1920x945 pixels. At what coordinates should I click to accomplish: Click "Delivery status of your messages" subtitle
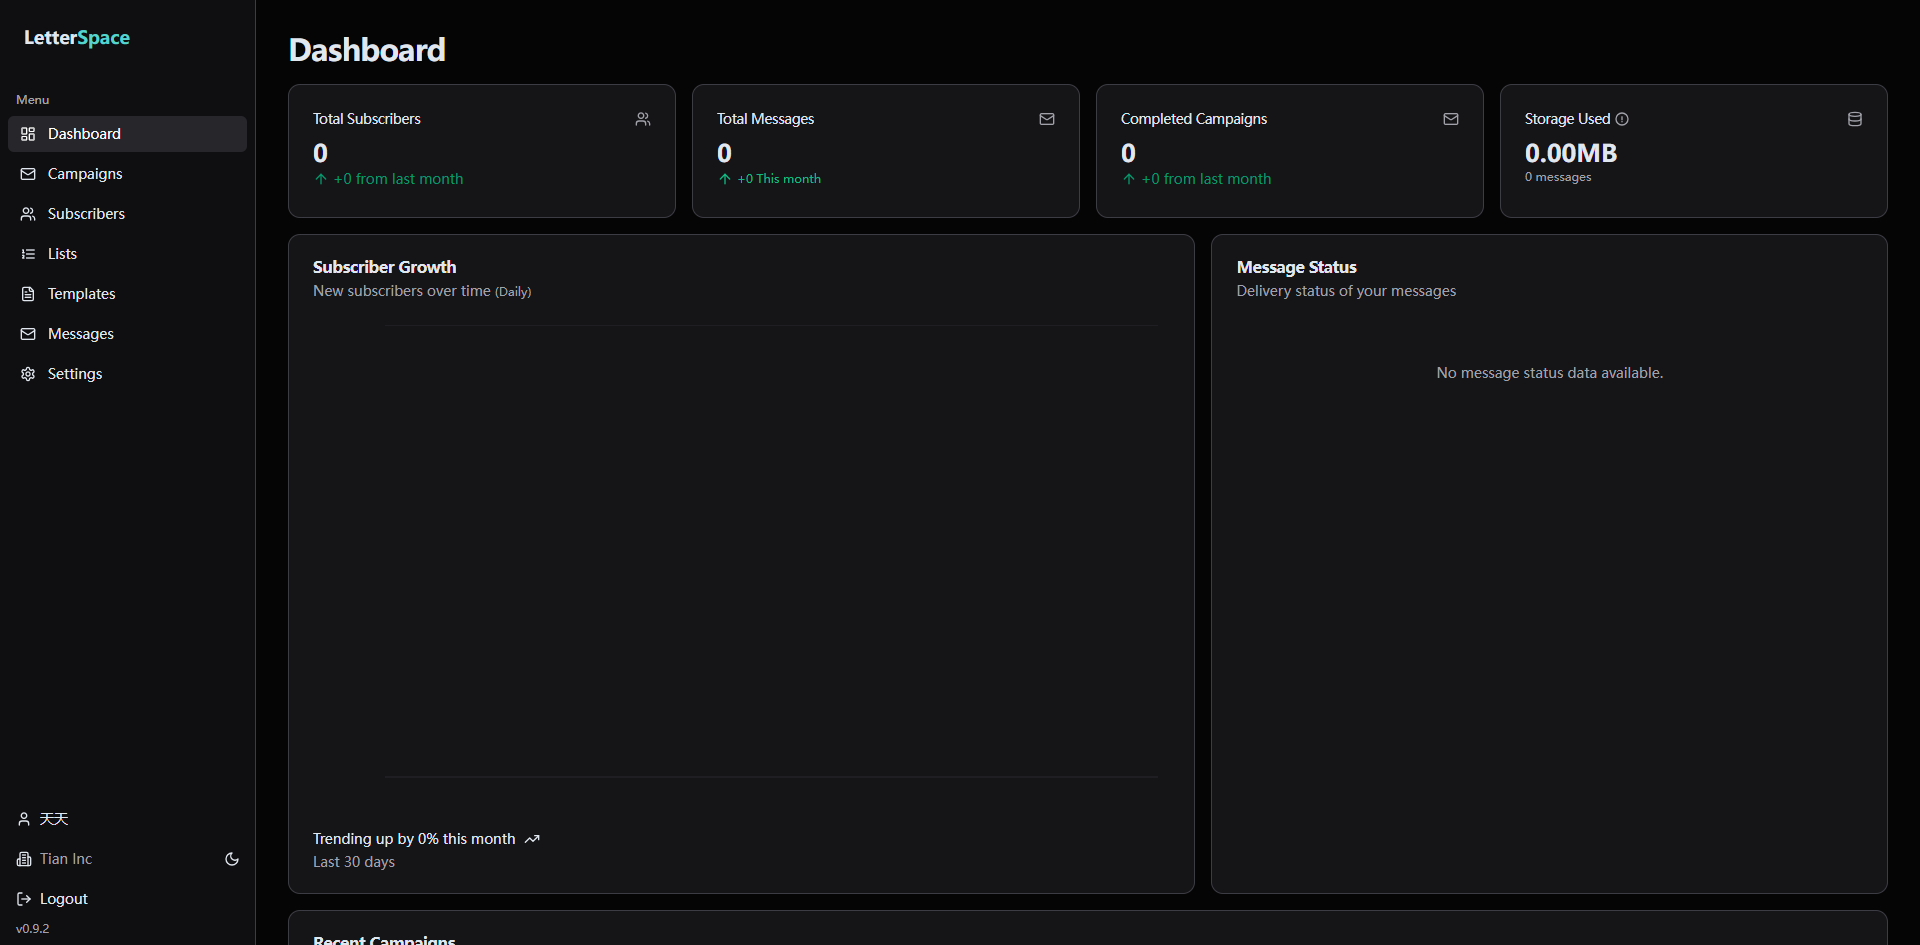pos(1346,291)
